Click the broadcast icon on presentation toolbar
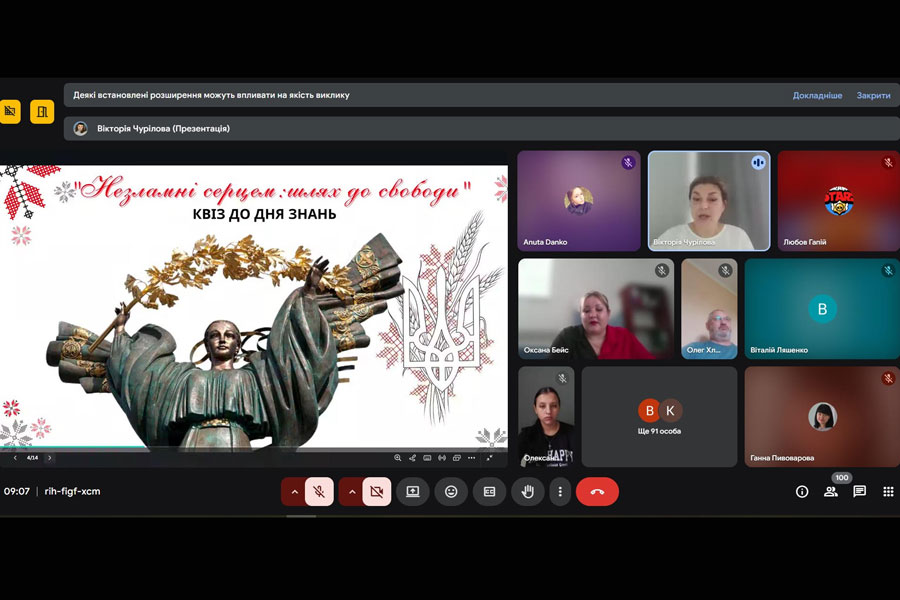 [x=442, y=458]
